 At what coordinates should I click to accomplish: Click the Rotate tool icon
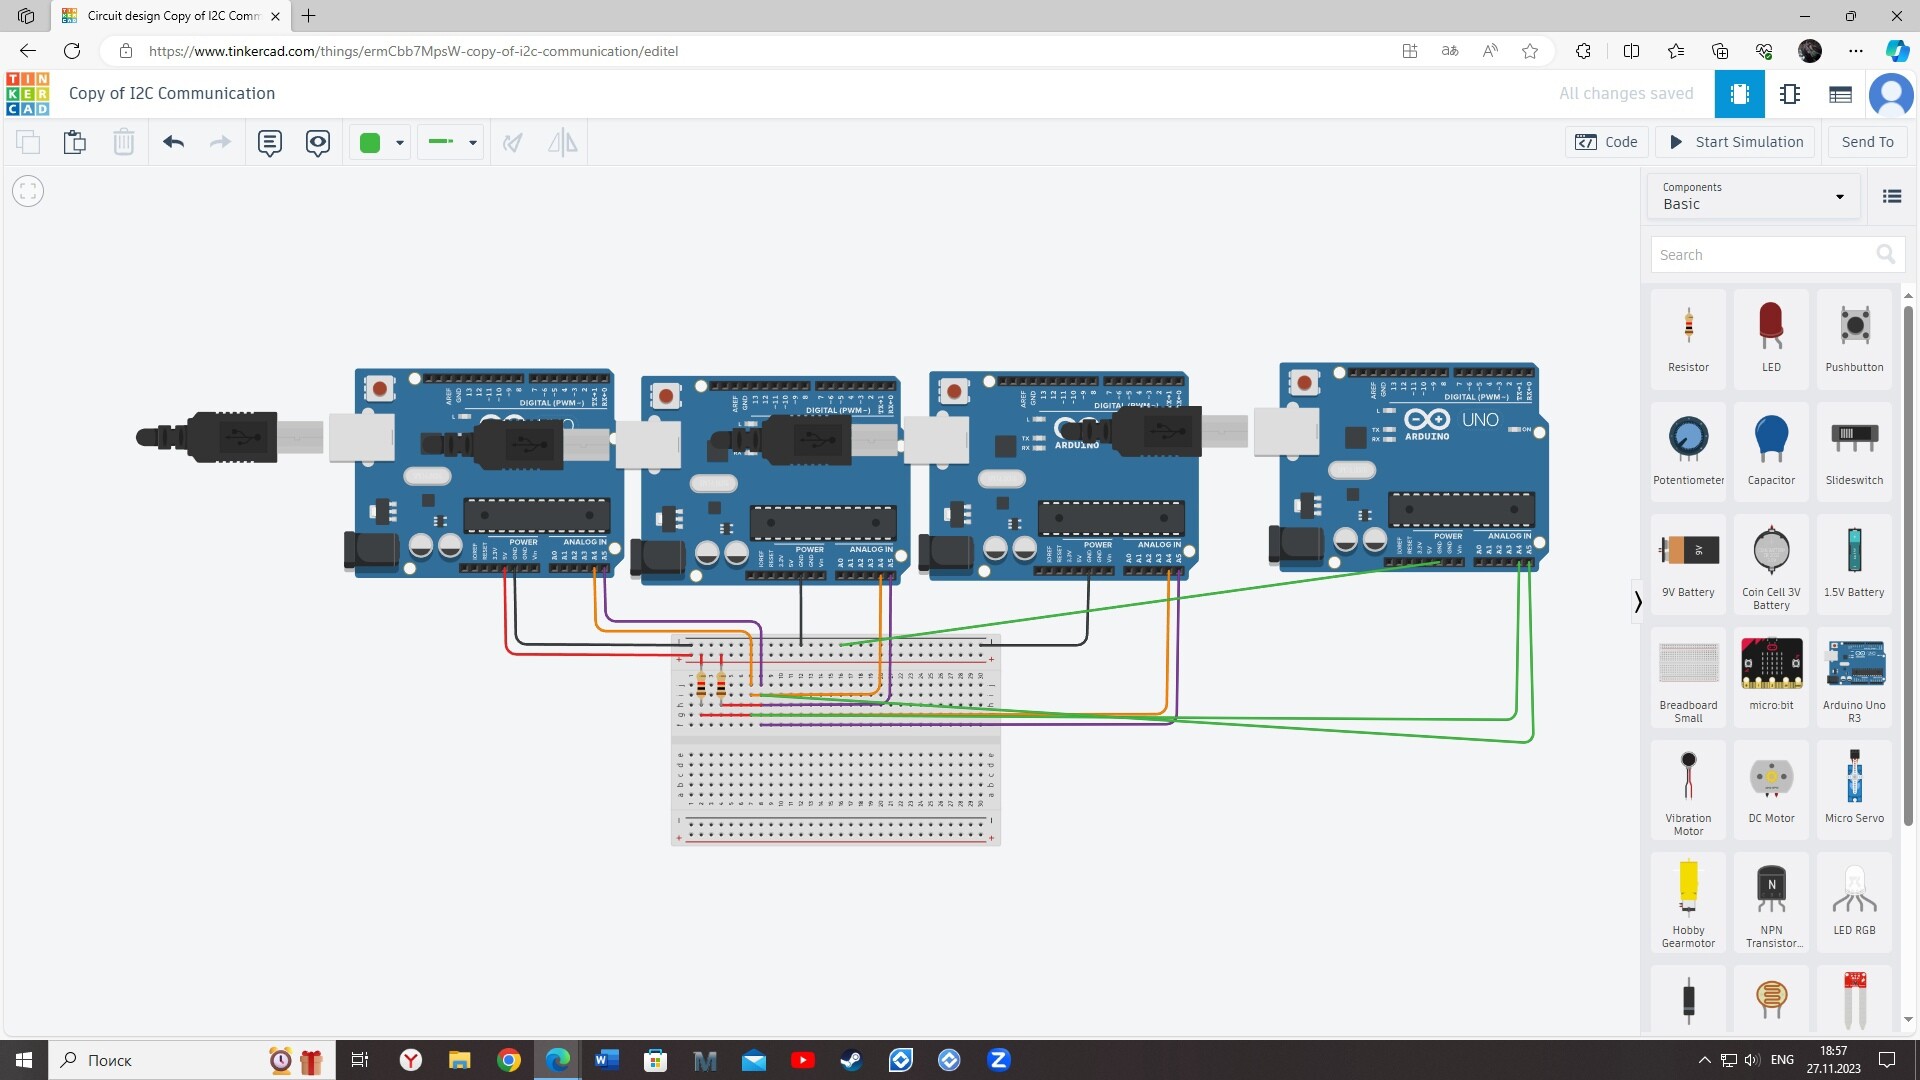(513, 142)
